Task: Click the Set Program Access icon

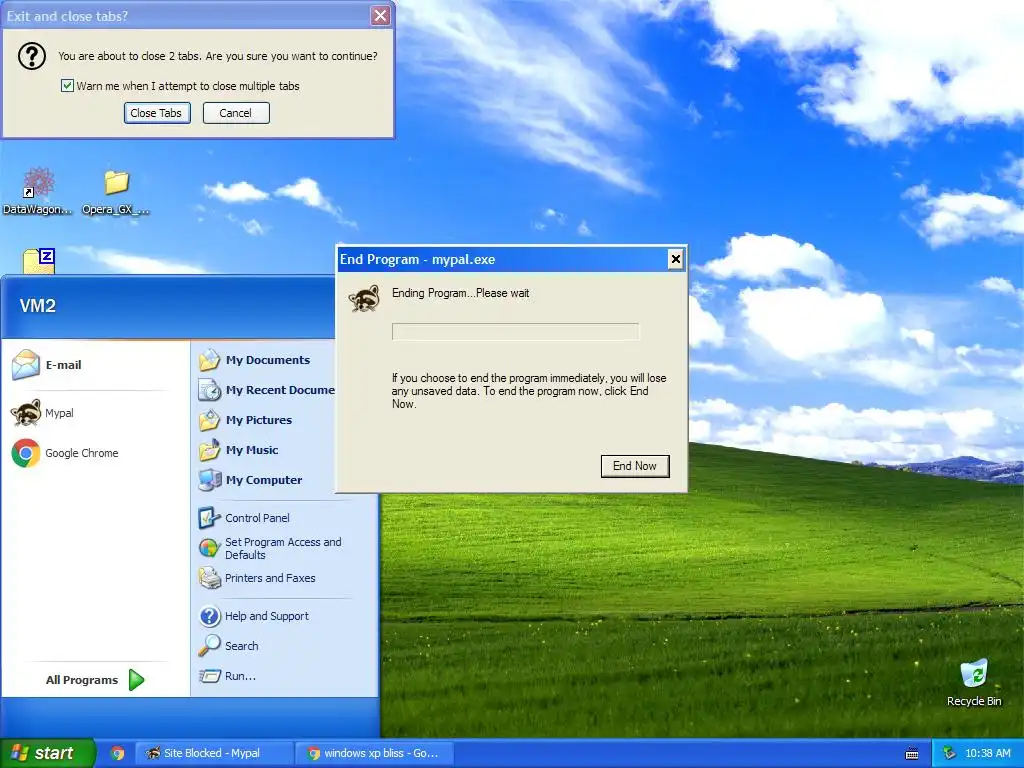Action: click(x=209, y=548)
